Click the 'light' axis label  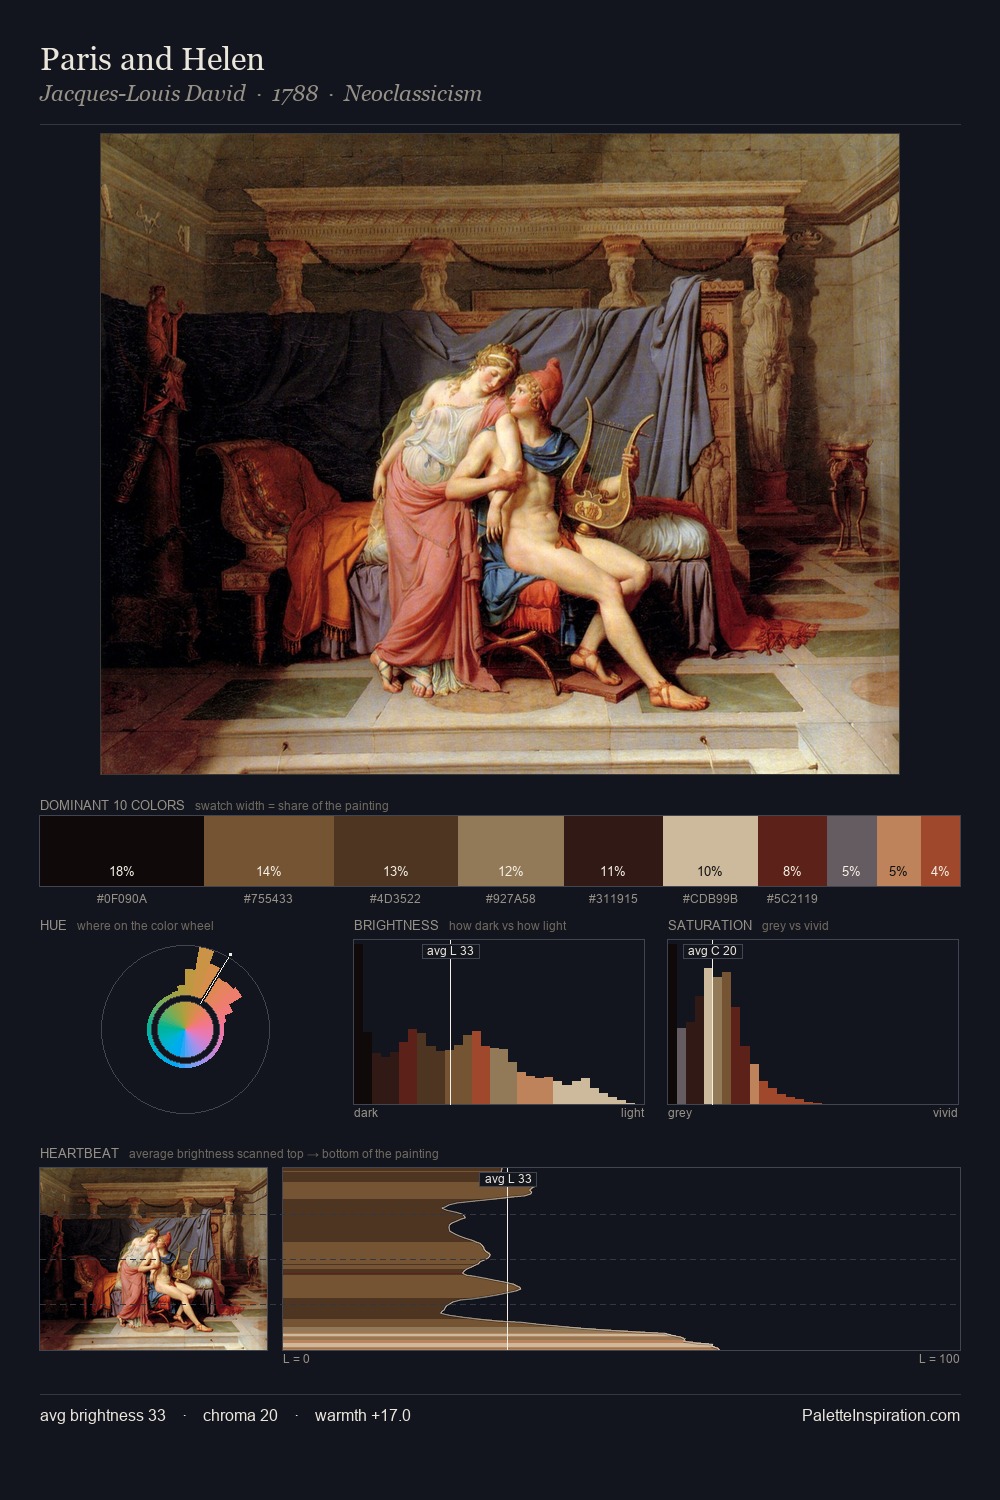[632, 1113]
